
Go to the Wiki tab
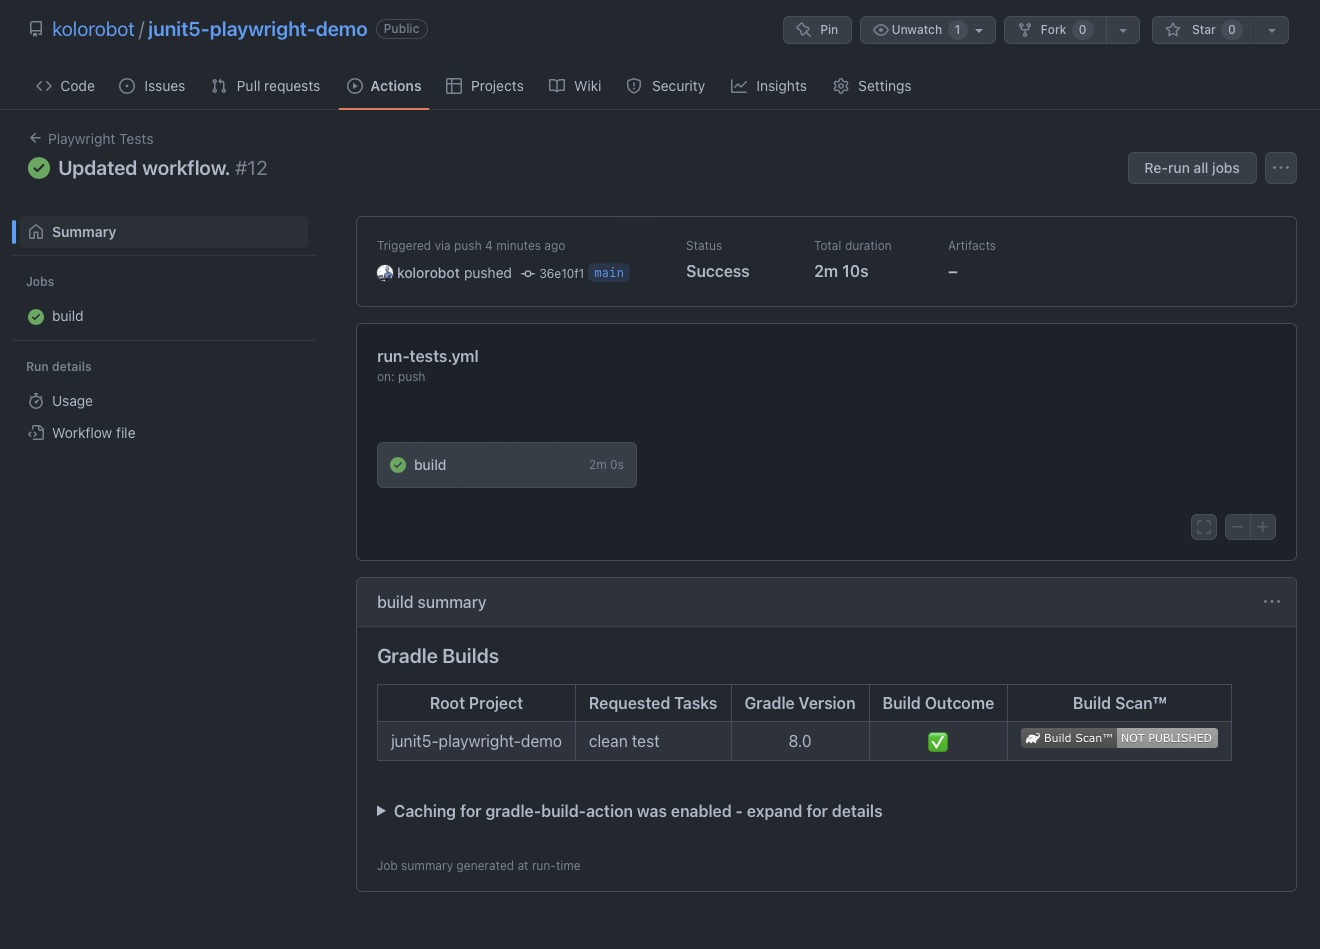tap(575, 86)
